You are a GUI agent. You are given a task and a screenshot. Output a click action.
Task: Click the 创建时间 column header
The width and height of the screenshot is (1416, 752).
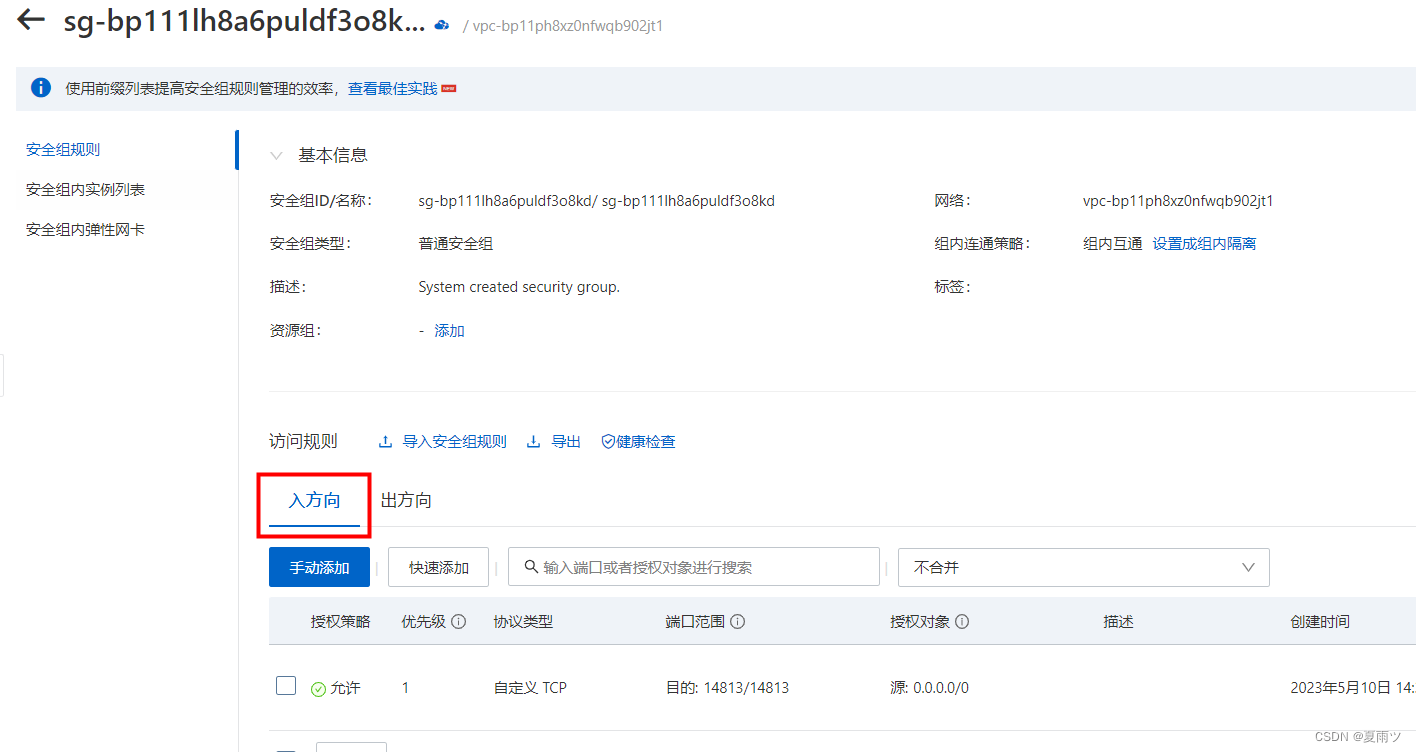coord(1320,621)
